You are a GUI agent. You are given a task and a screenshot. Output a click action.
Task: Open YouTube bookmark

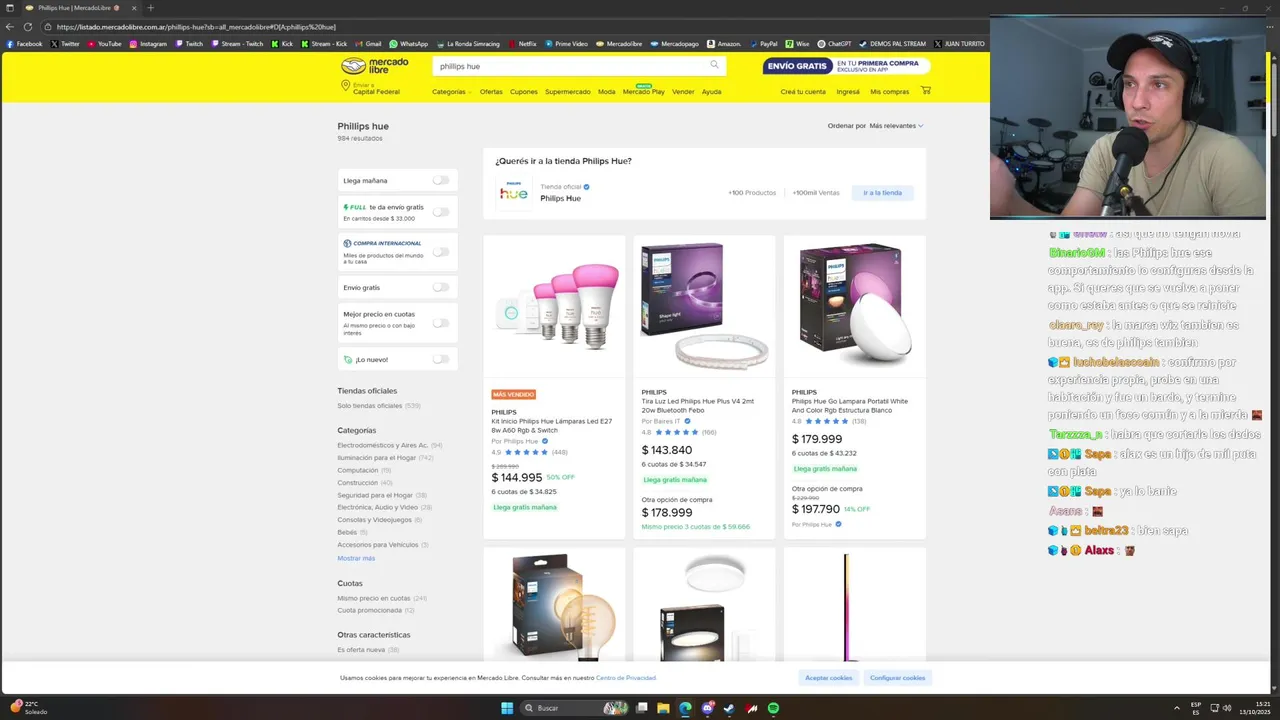tap(104, 44)
